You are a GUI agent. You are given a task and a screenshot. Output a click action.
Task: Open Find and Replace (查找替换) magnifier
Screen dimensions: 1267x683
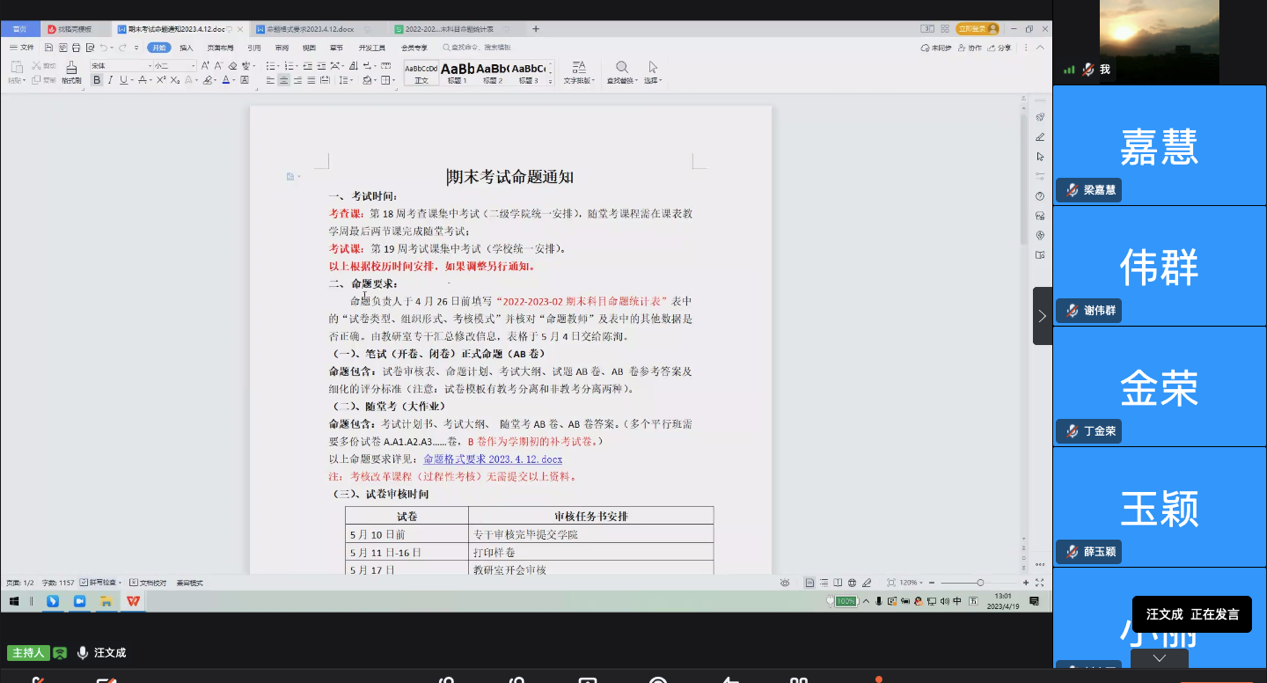(622, 72)
